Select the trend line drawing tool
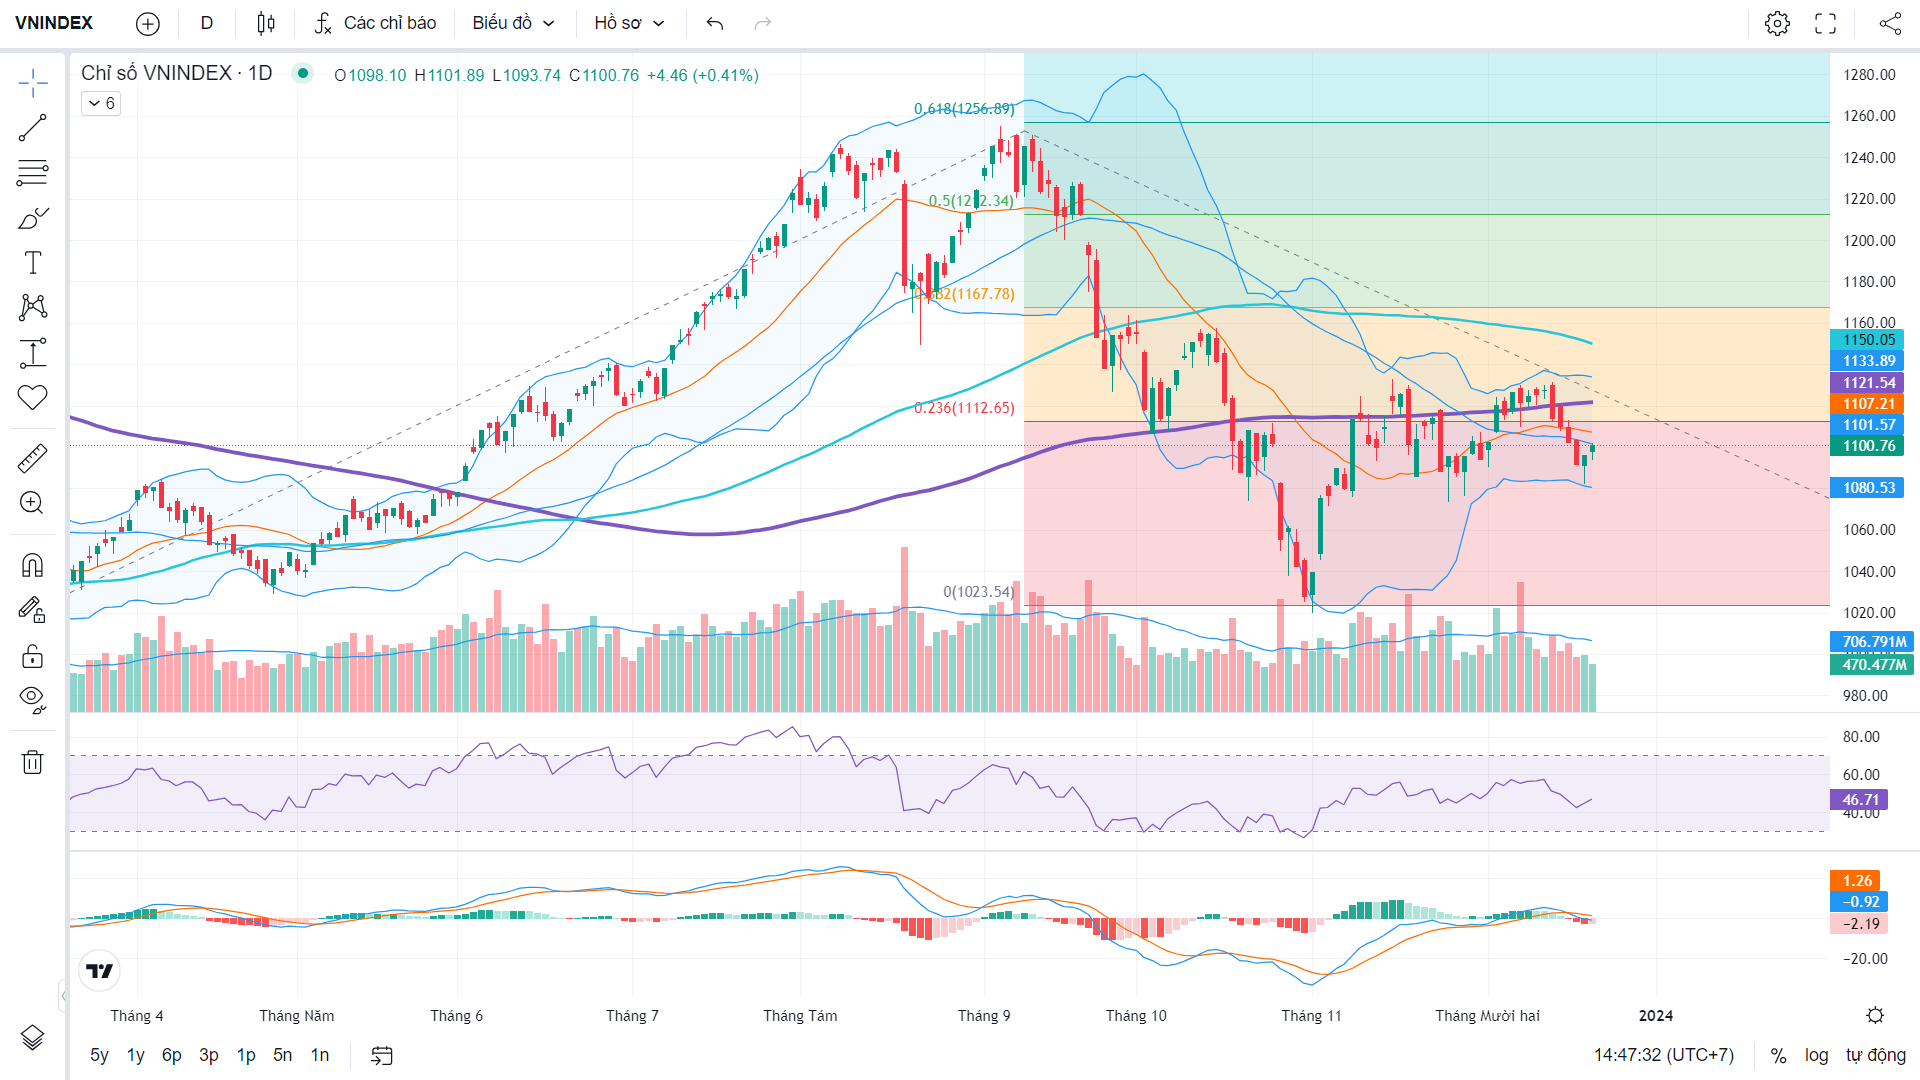Image resolution: width=1920 pixels, height=1080 pixels. pyautogui.click(x=32, y=127)
